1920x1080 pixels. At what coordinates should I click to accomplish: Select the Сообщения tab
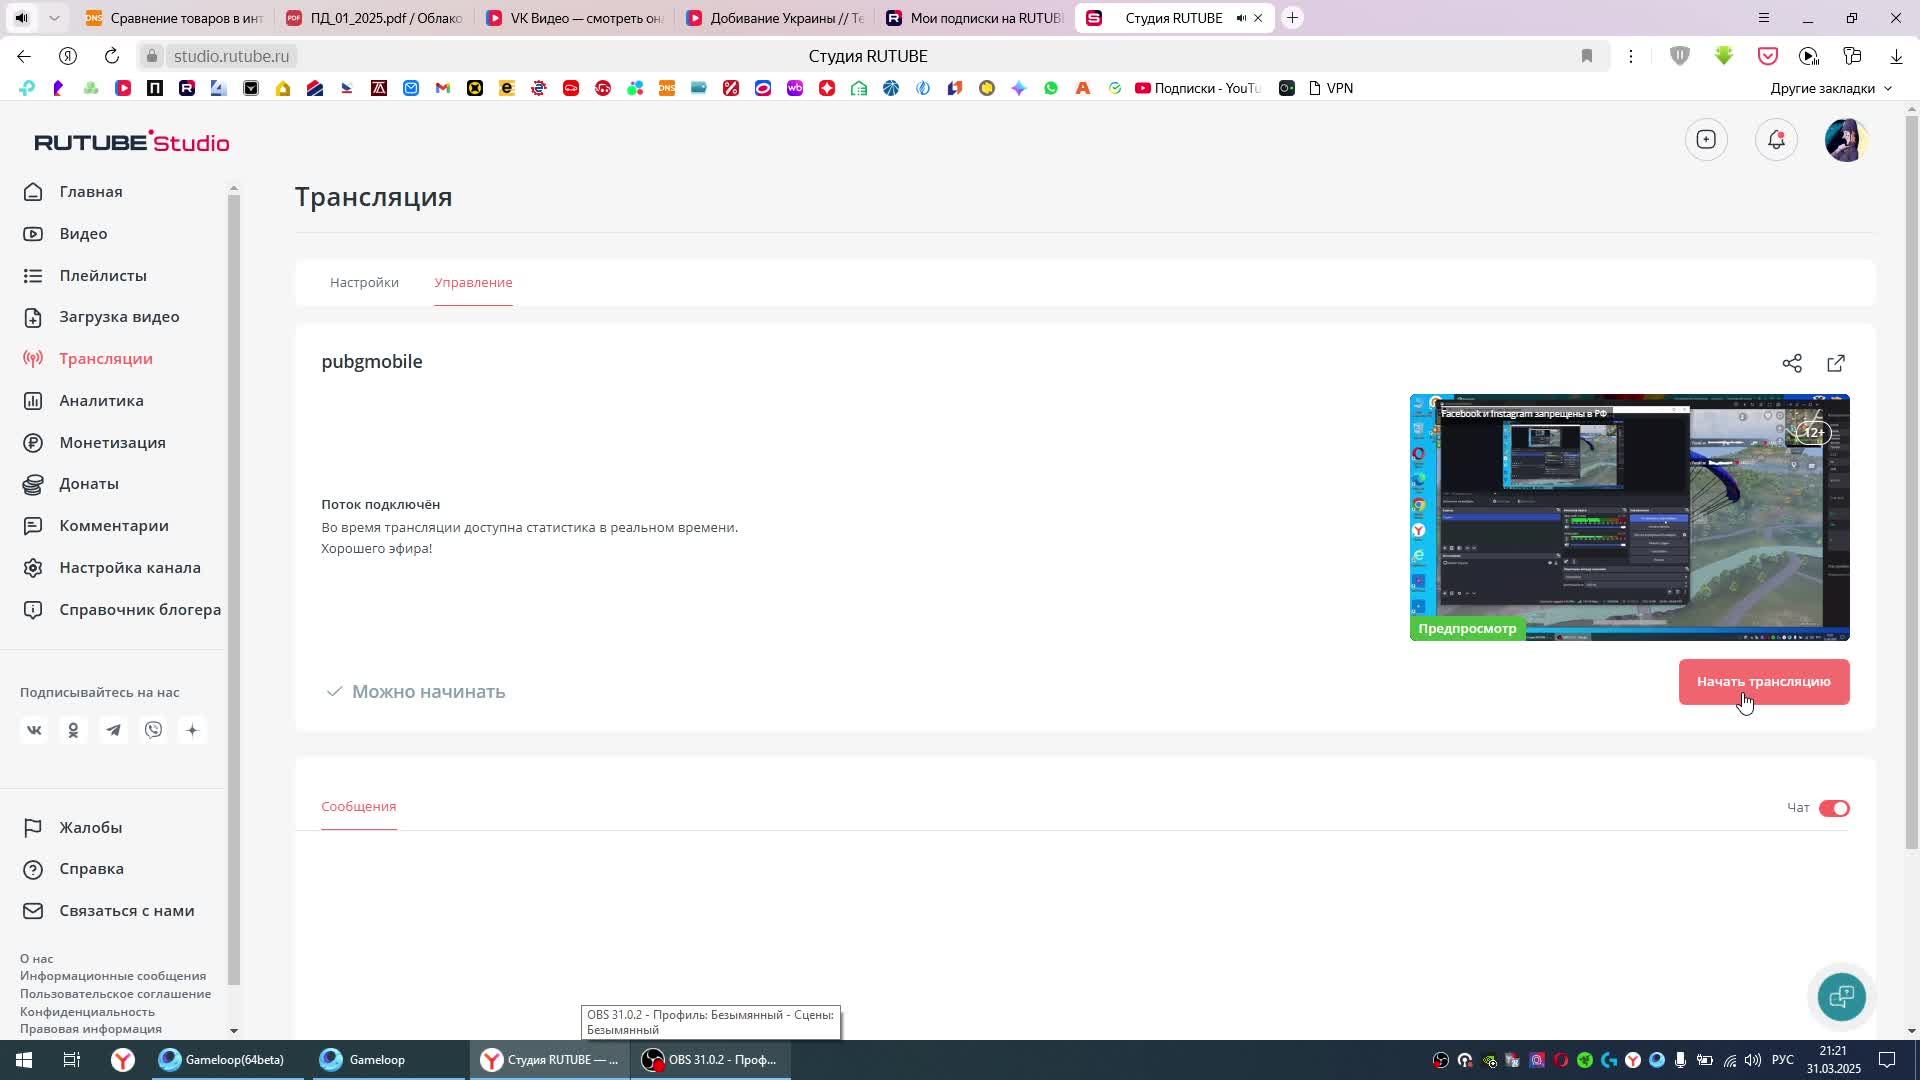point(358,807)
